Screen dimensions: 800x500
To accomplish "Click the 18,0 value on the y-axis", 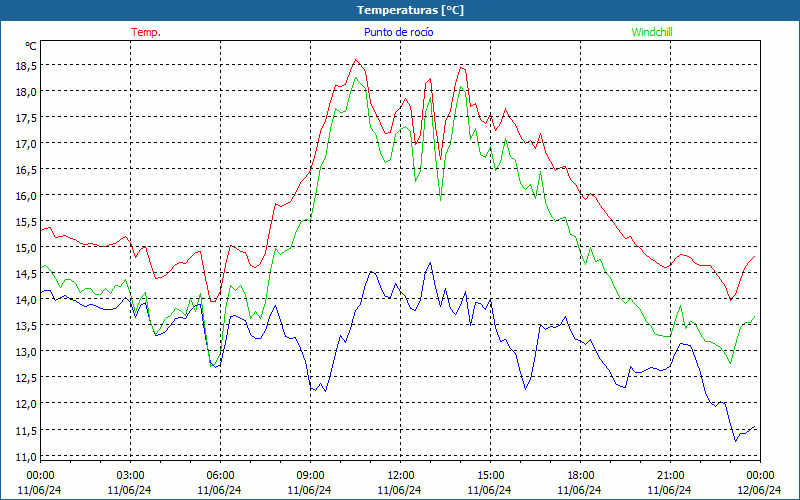I will click(x=26, y=92).
